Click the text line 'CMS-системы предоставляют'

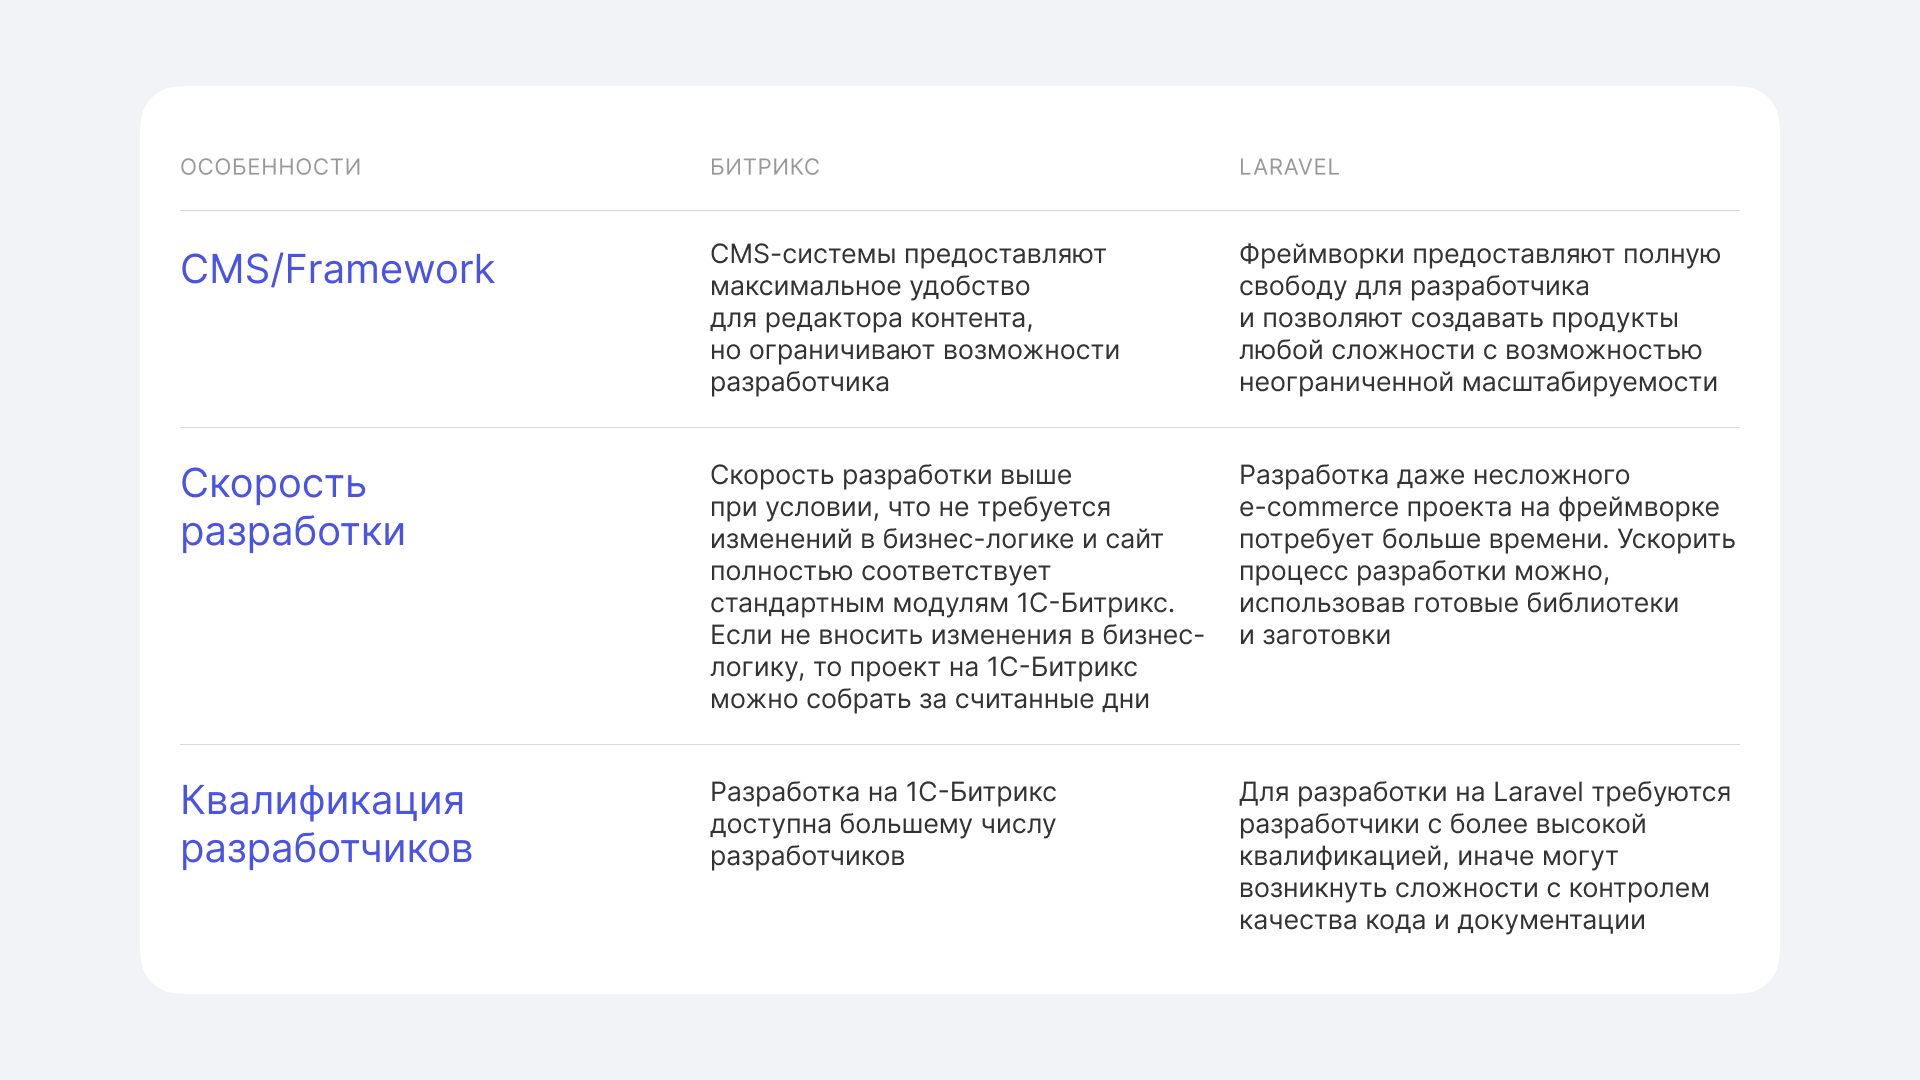point(907,254)
